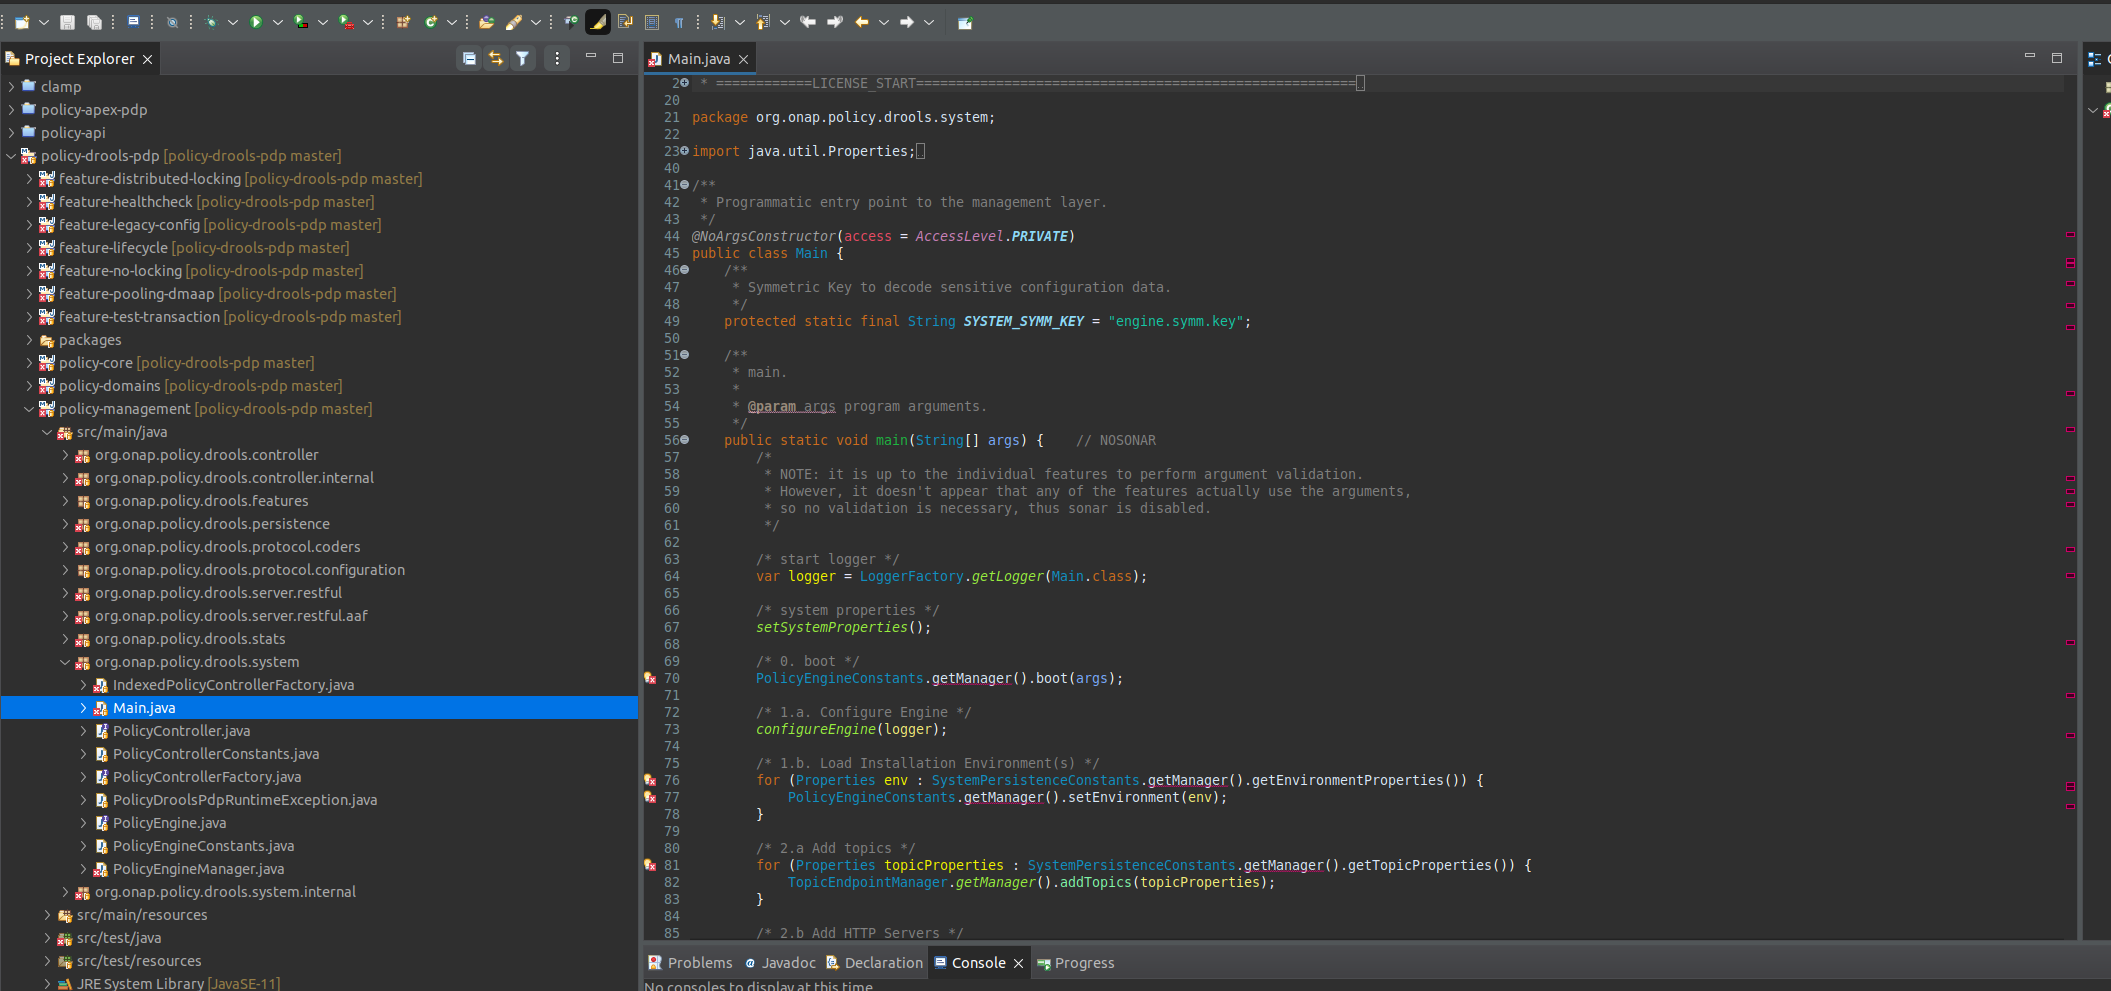Navigate Forward with the right arrow icon

pyautogui.click(x=907, y=22)
